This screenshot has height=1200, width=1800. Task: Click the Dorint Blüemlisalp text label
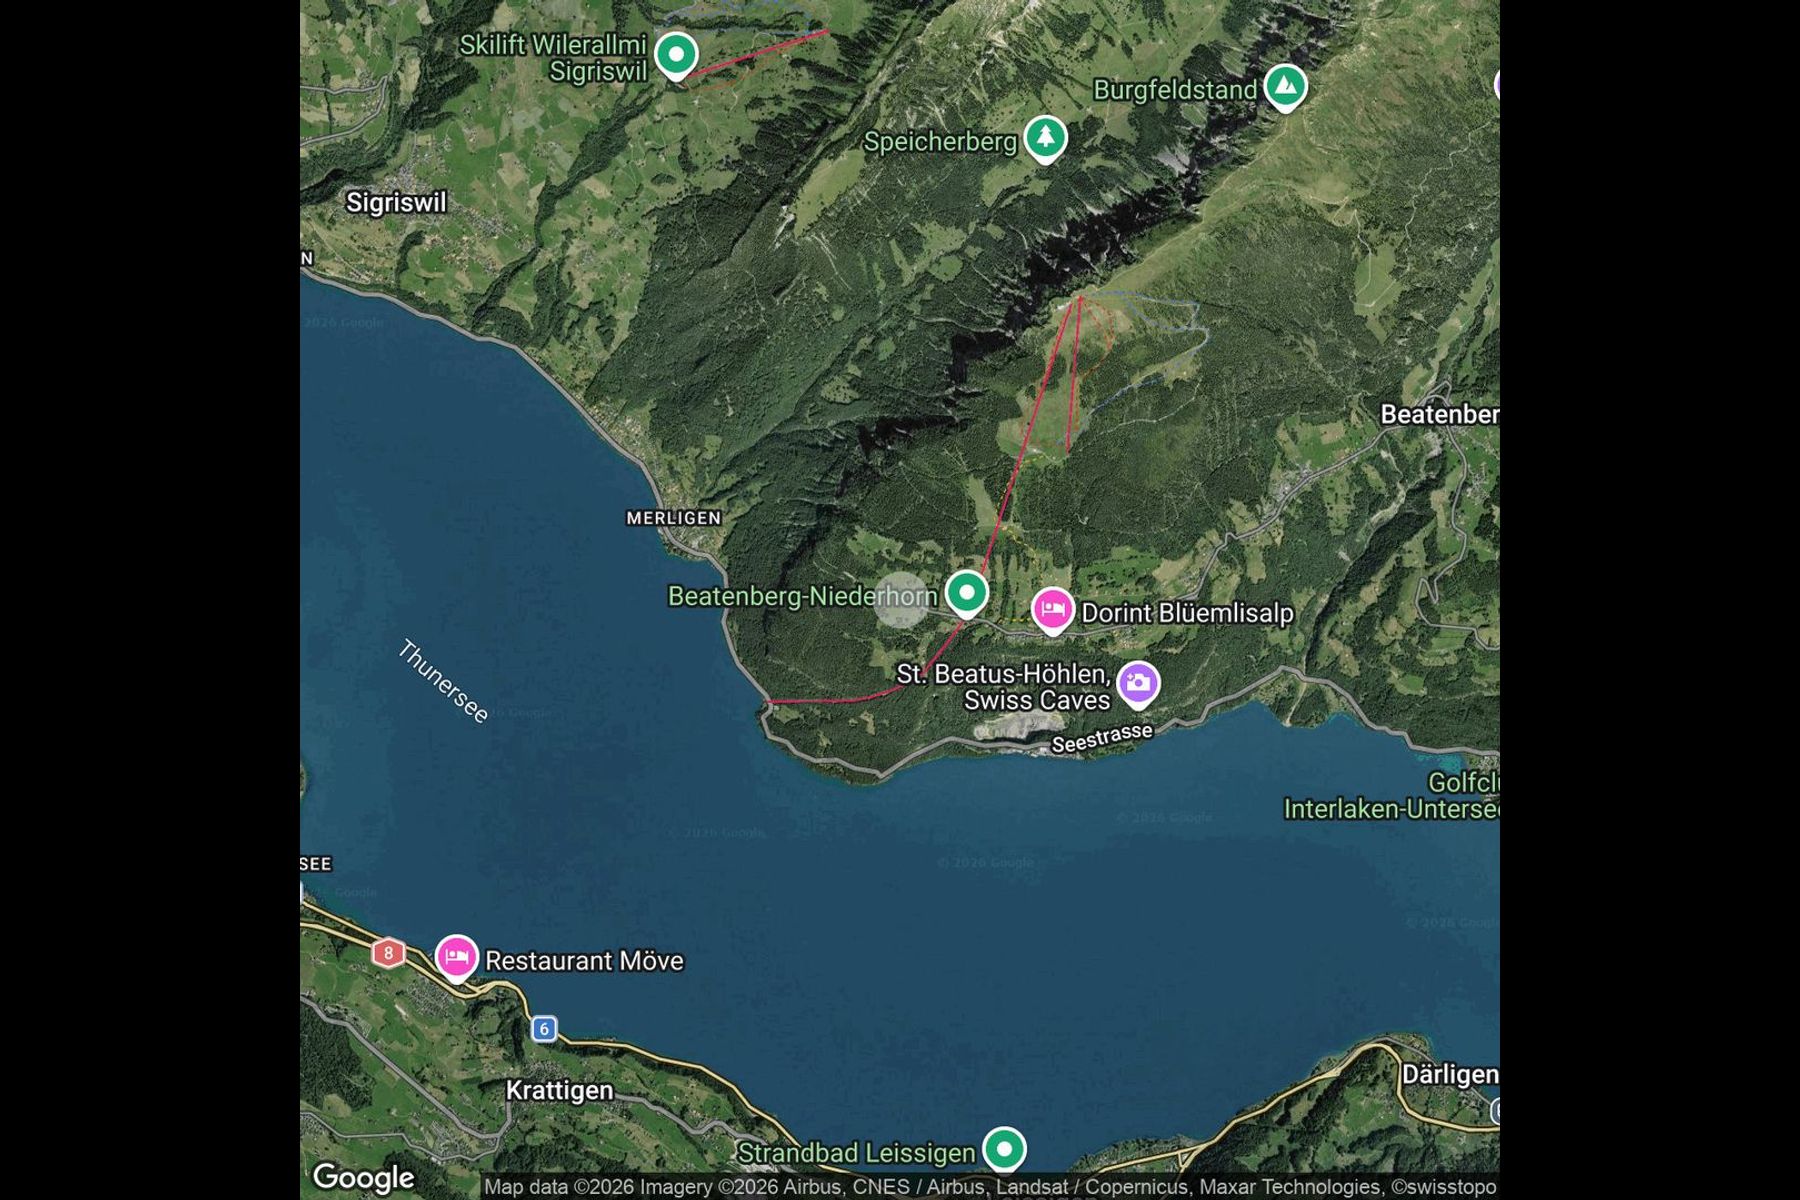click(x=1188, y=613)
